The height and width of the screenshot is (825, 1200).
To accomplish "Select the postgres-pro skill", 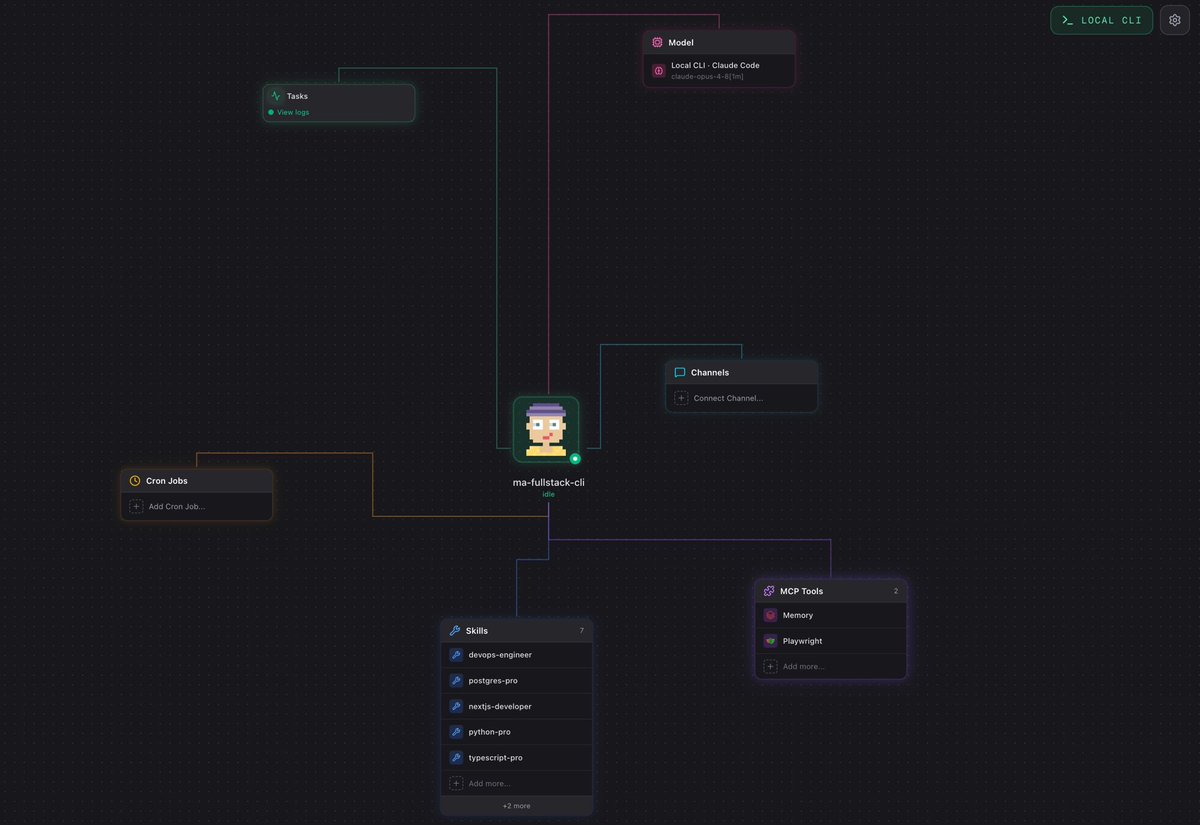I will coord(517,680).
